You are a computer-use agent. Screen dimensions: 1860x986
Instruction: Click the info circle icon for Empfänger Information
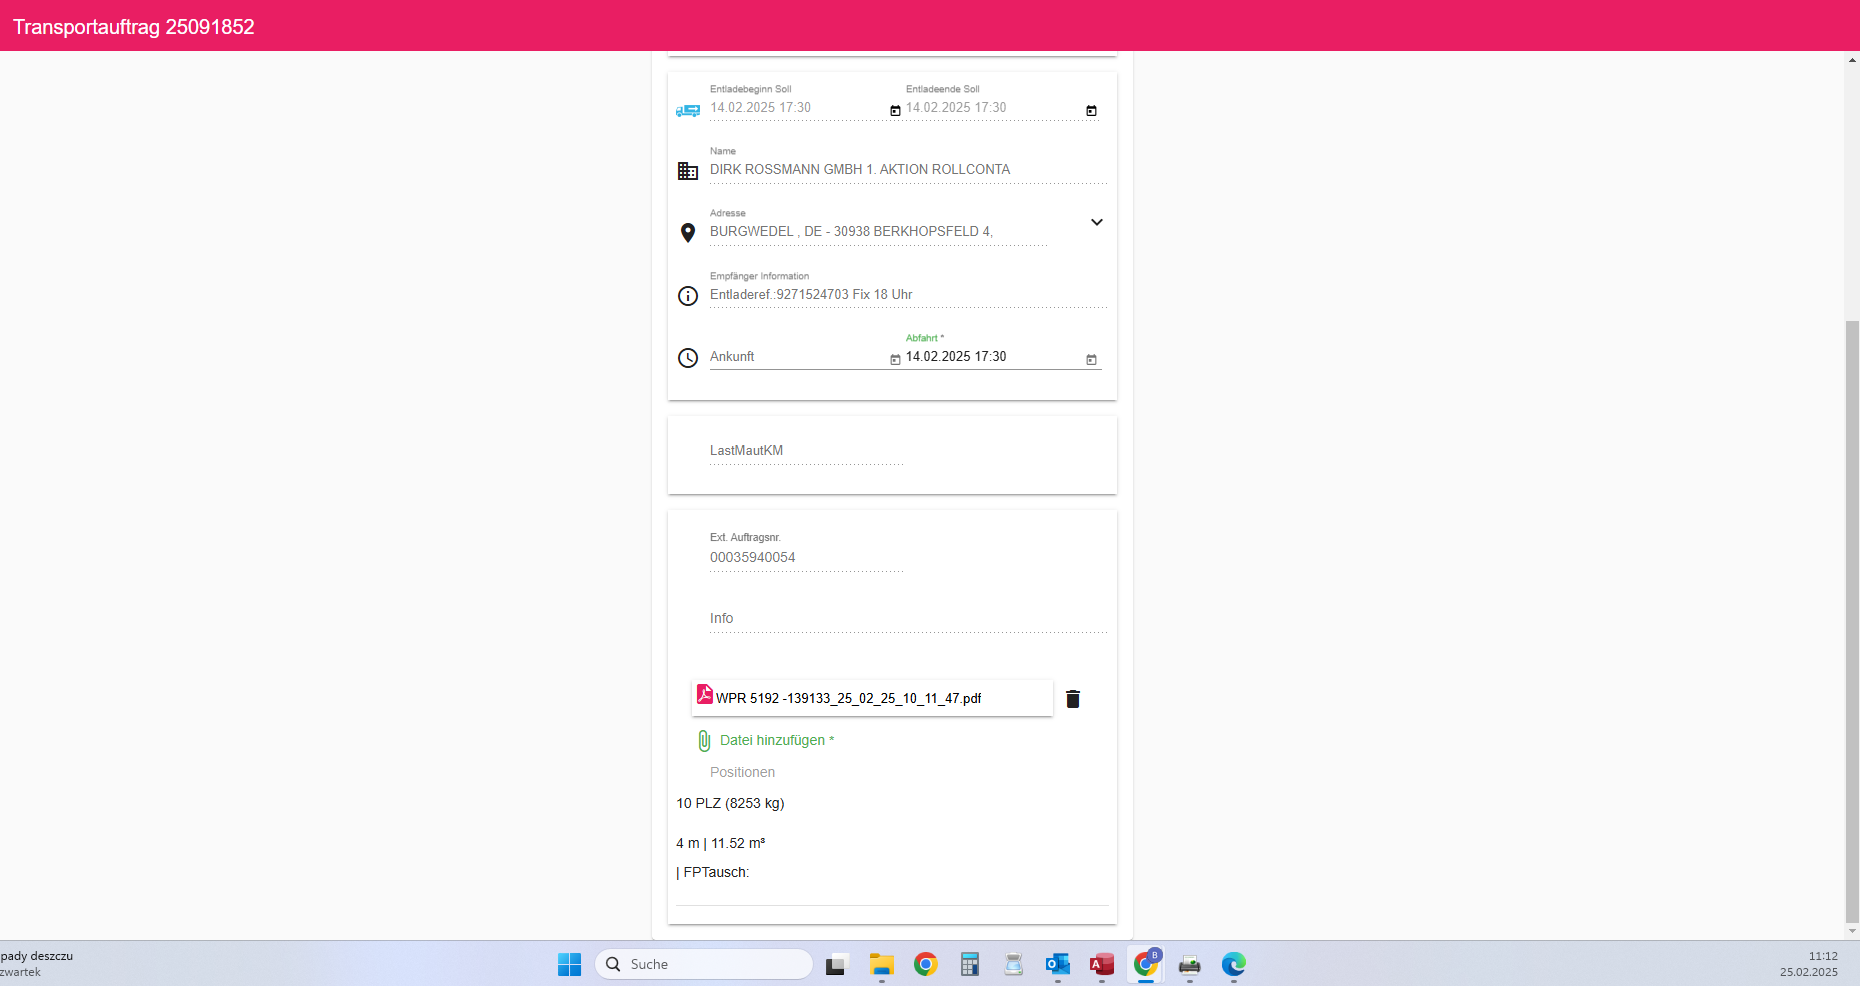(688, 296)
